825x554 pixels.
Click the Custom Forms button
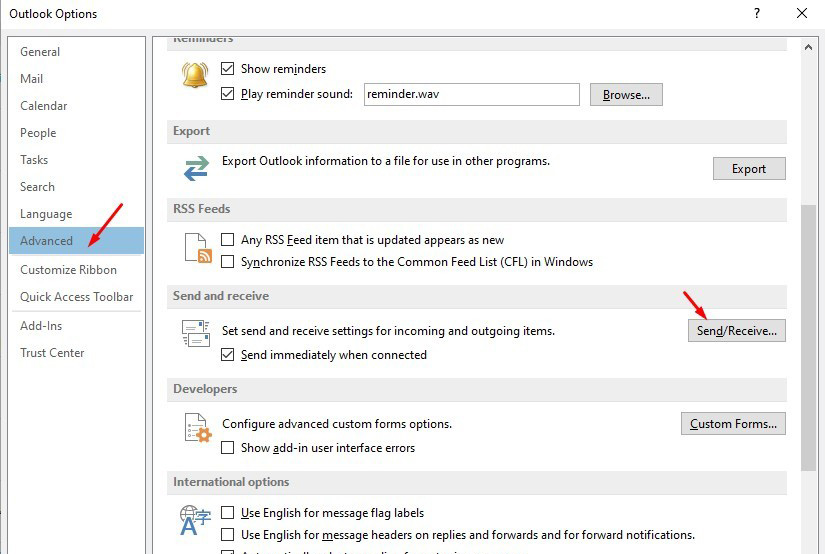[733, 424]
